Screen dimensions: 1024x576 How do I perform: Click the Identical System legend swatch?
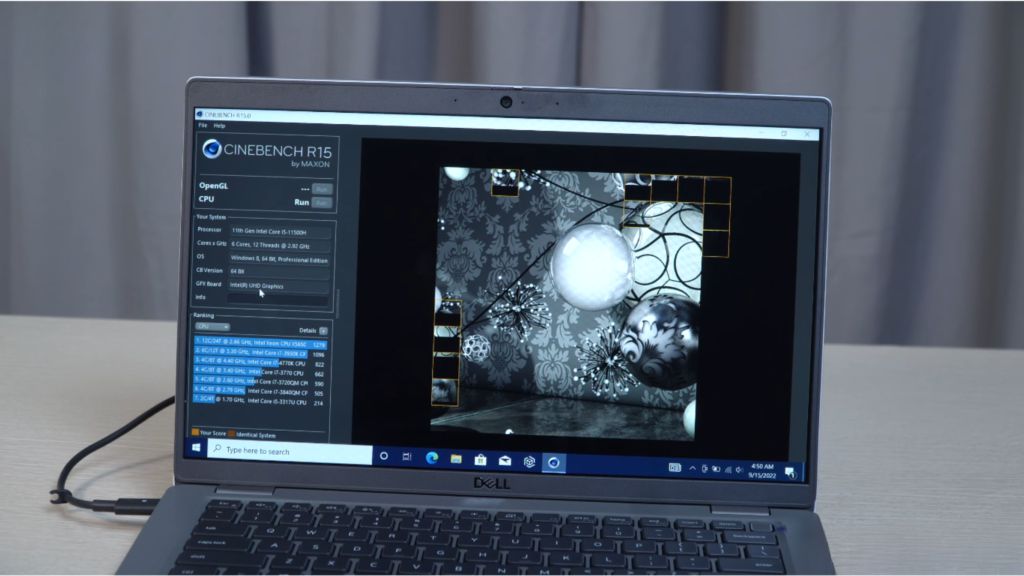coord(231,434)
